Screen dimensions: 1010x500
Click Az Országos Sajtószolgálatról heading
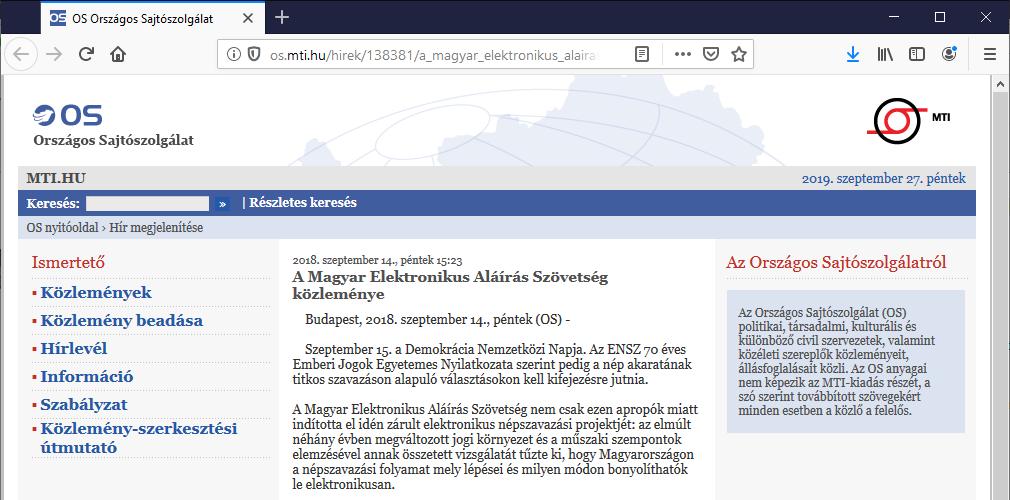click(x=836, y=262)
